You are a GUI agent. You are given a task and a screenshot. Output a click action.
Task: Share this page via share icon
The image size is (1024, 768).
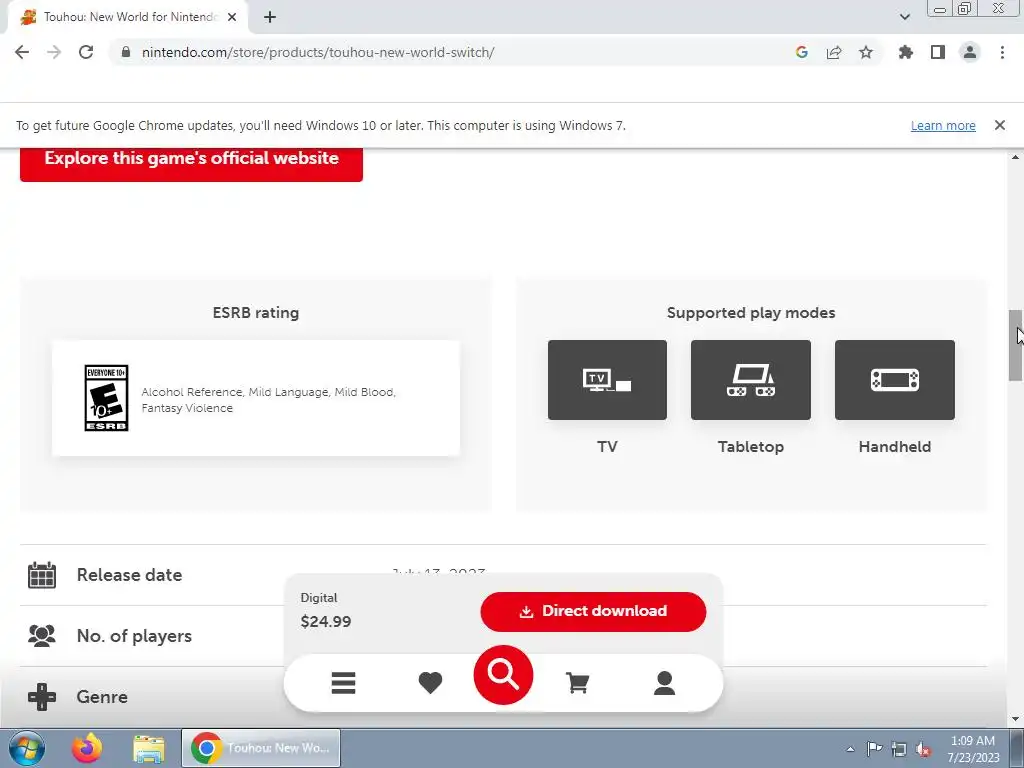[x=834, y=52]
